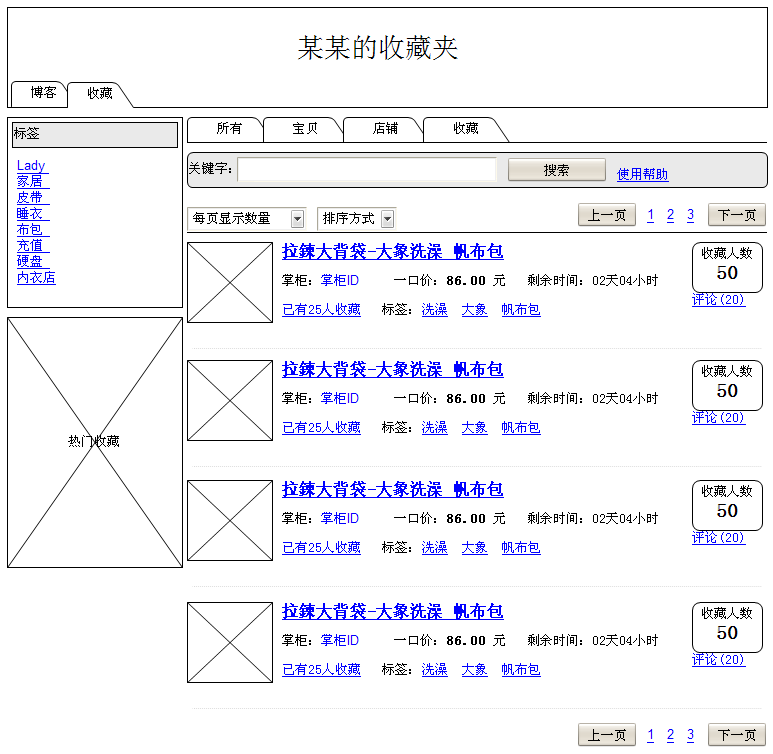
Task: Select the 大象 tag on the first item
Action: 474,310
